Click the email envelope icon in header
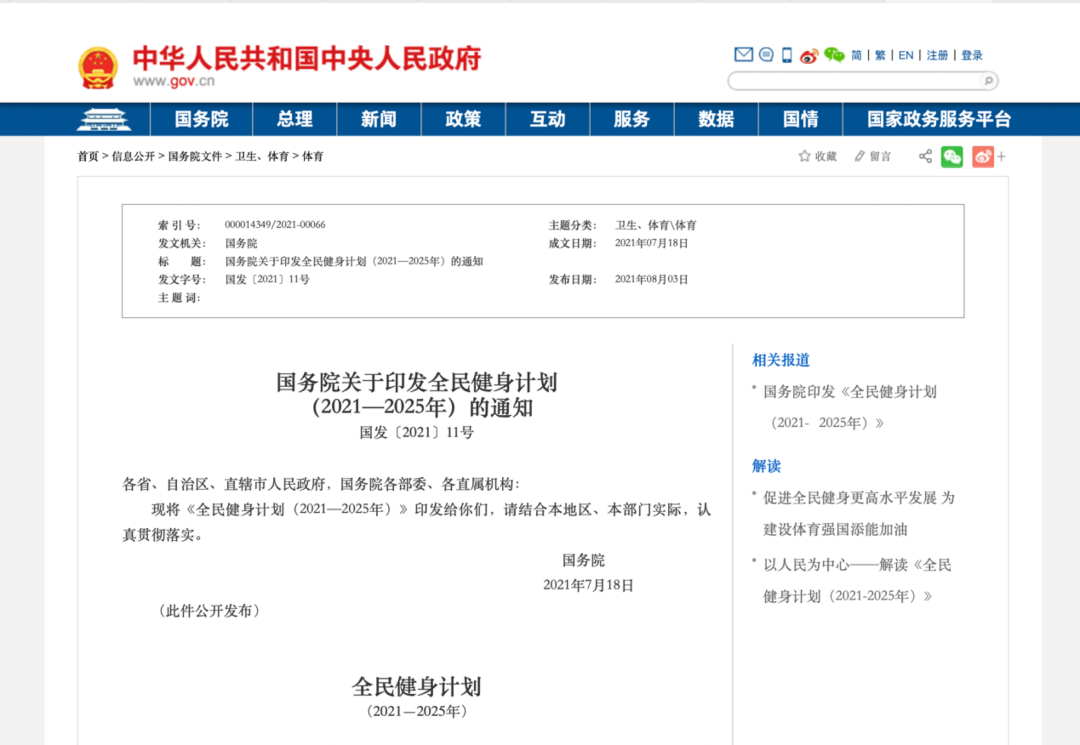This screenshot has height=745, width=1080. (x=743, y=55)
